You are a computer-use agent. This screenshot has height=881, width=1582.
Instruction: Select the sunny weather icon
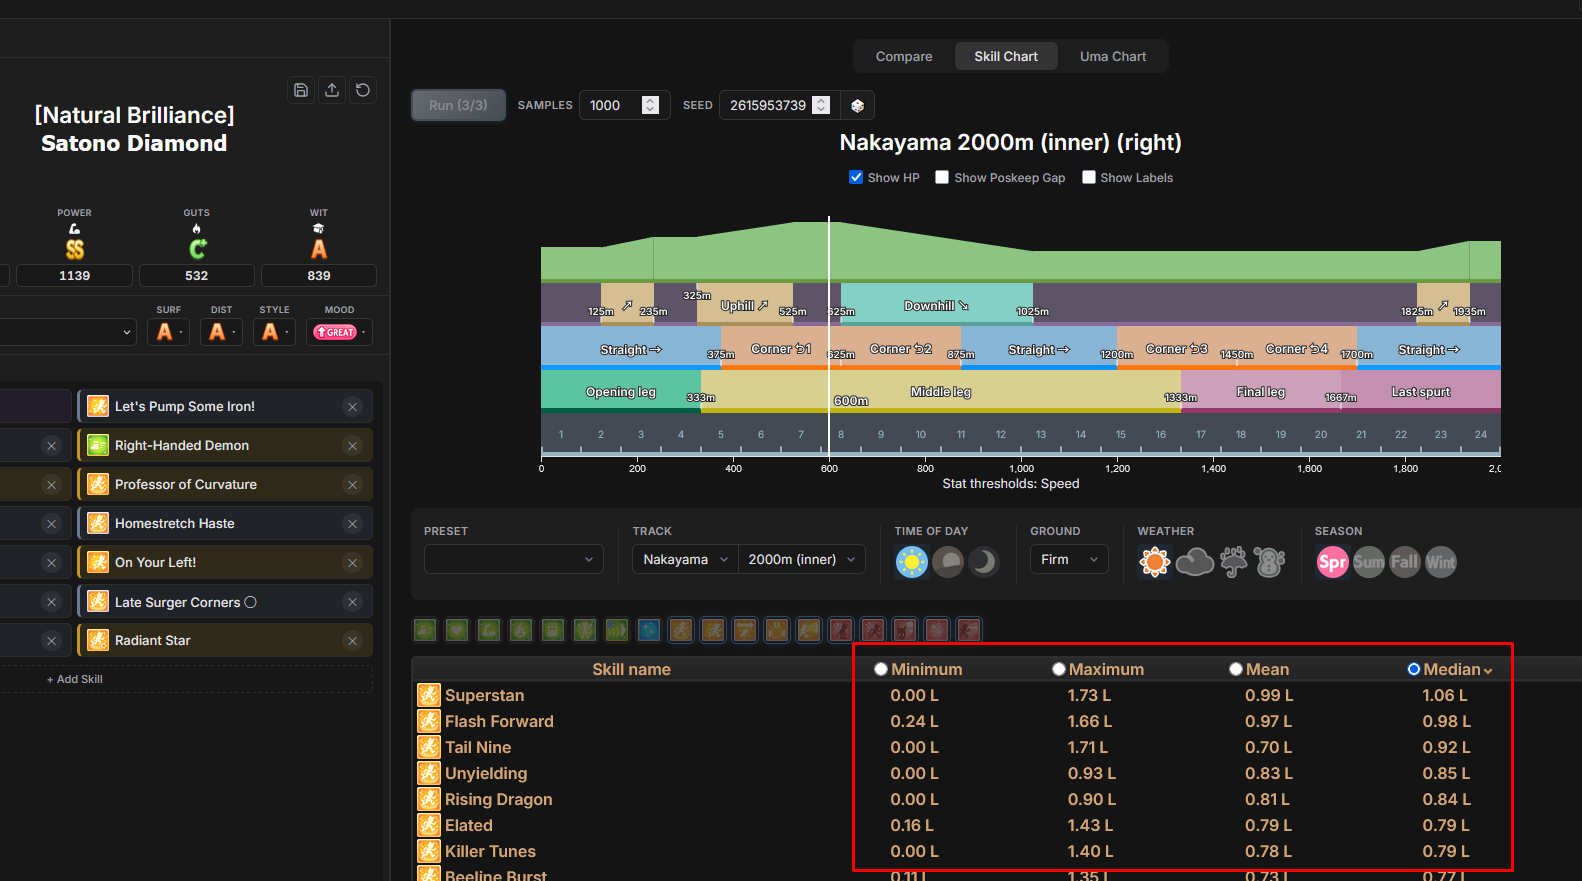(1154, 562)
